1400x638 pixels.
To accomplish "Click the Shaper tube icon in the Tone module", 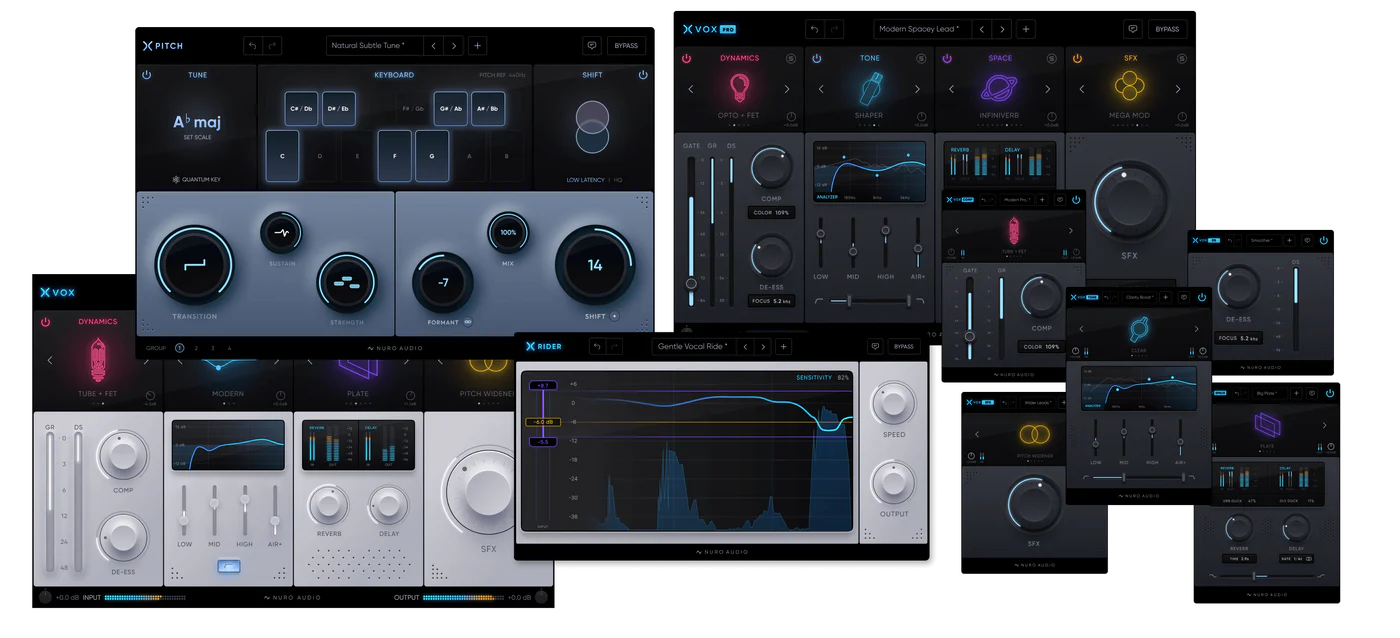I will (869, 90).
